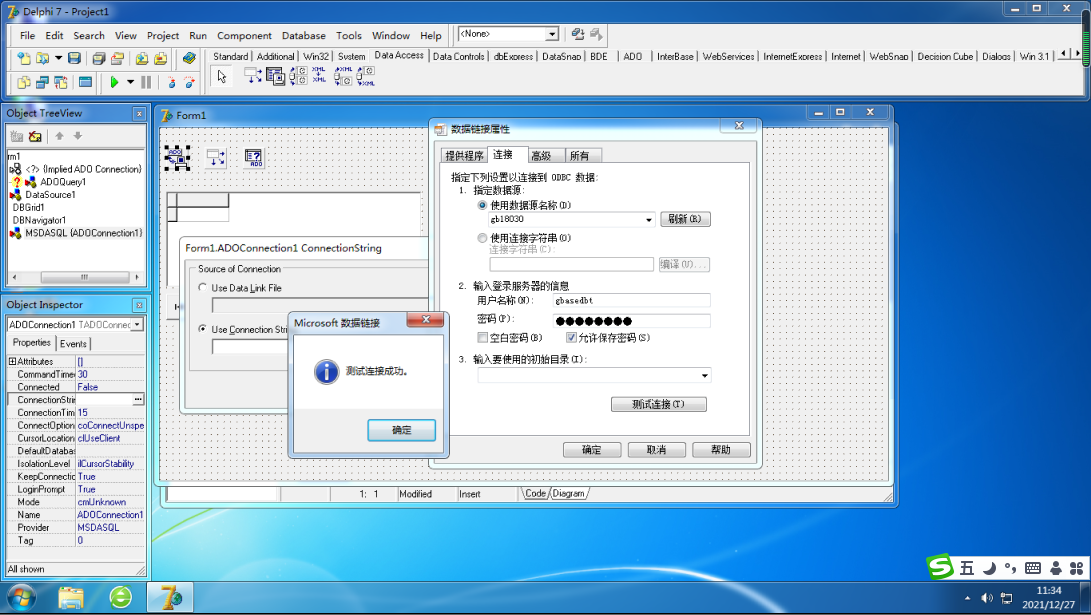Click the Toggle Form/Unit toolbar icon
Viewport: 1091px width, 615px height.
click(x=61, y=82)
